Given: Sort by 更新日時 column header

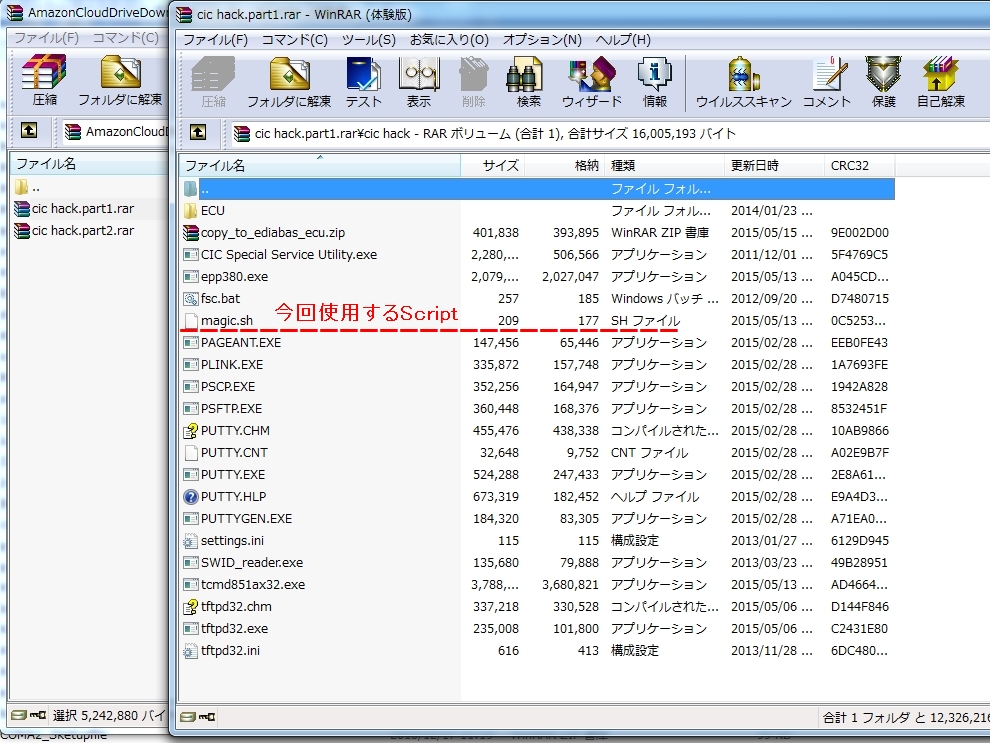Looking at the screenshot, I should click(x=774, y=165).
